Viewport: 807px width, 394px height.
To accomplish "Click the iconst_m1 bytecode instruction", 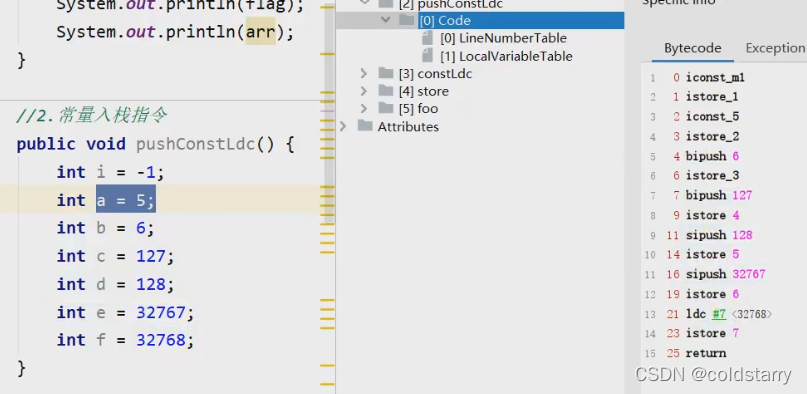I will click(715, 78).
